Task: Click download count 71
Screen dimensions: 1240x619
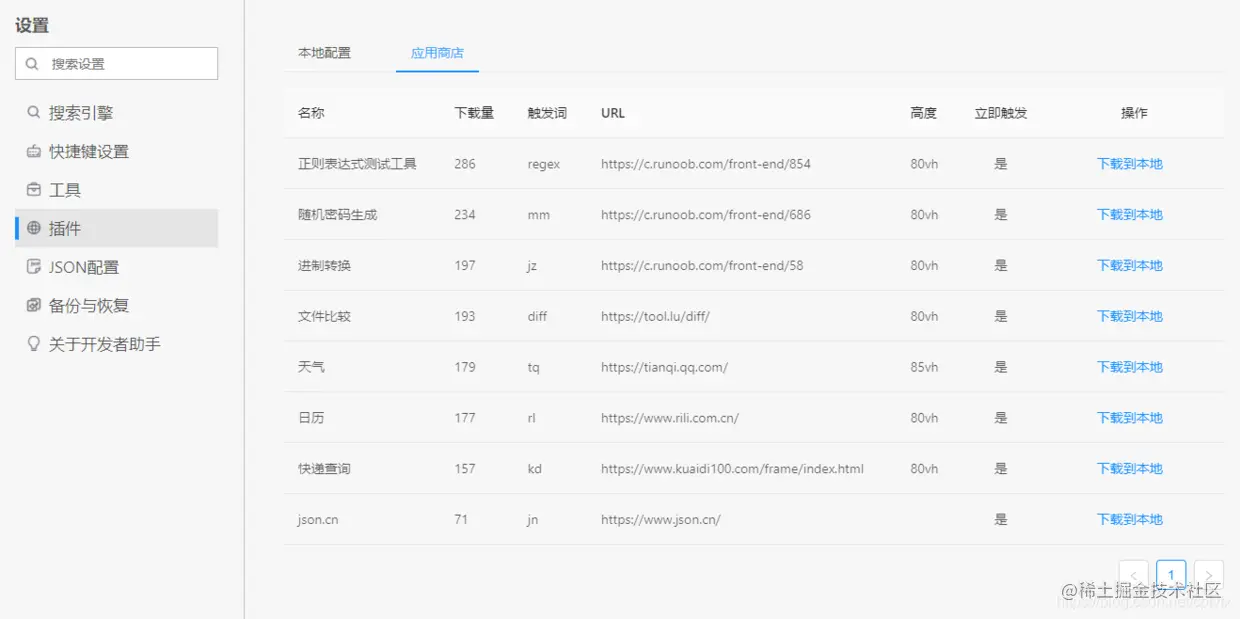Action: coord(461,520)
